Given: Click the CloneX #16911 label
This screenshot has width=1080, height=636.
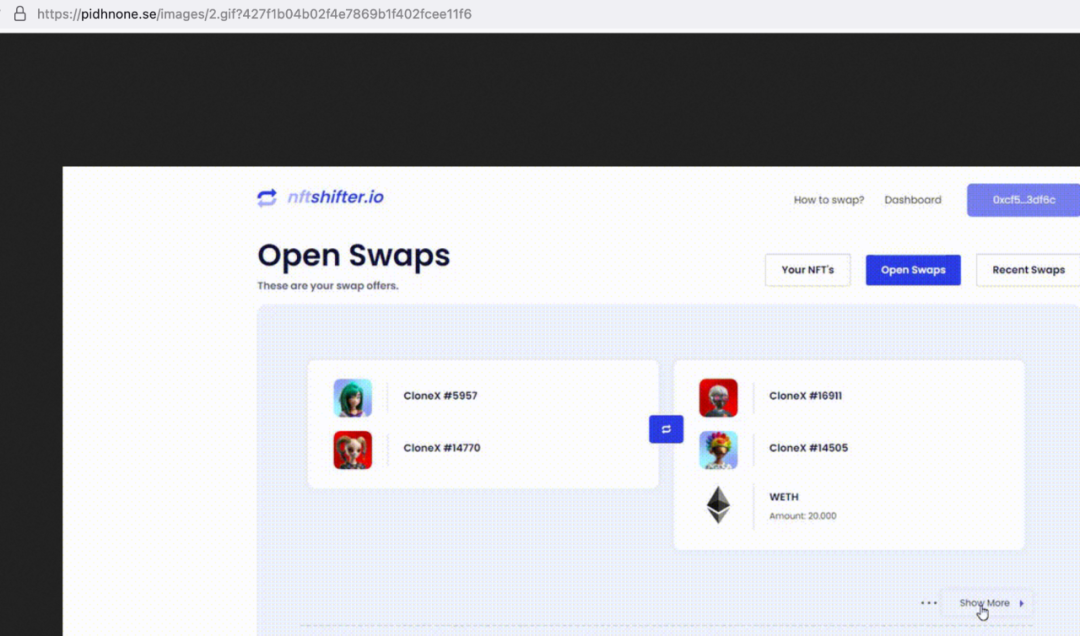Looking at the screenshot, I should point(805,396).
